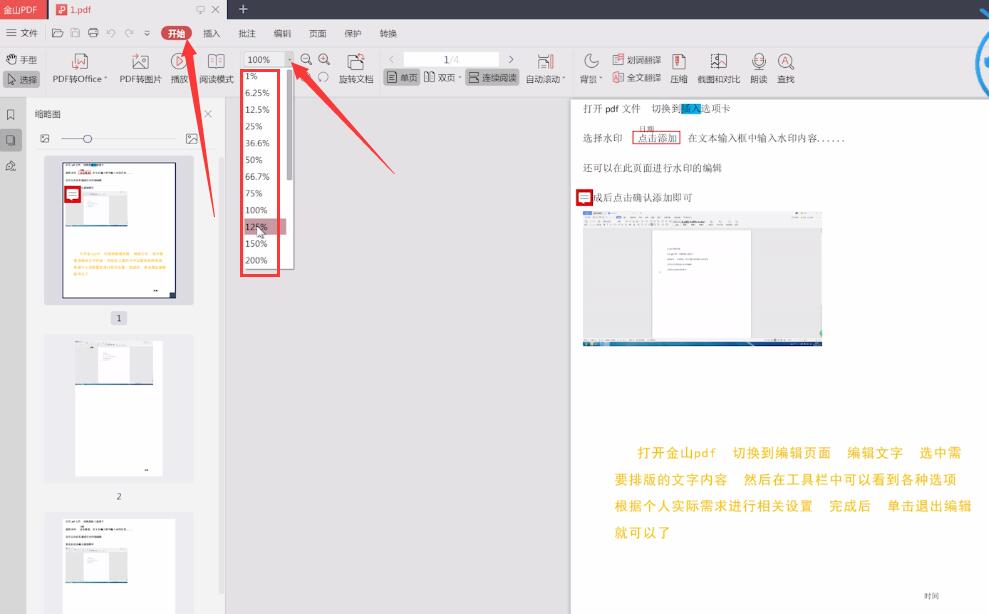This screenshot has width=989, height=614.
Task: Open the thumbnail panel sidebar icon
Action: pos(11,140)
